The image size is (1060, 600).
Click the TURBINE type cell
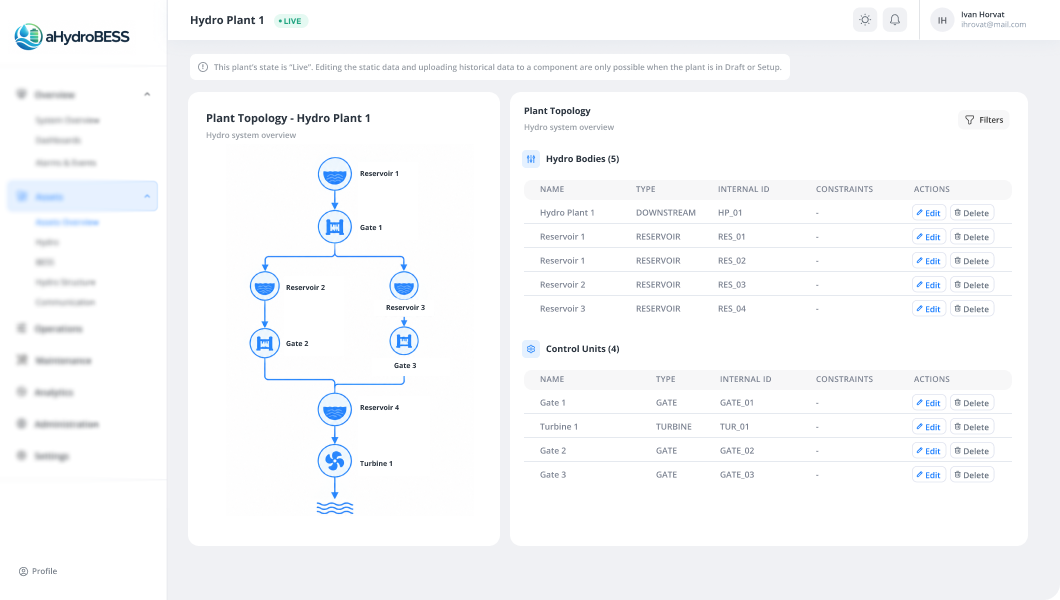tap(673, 427)
